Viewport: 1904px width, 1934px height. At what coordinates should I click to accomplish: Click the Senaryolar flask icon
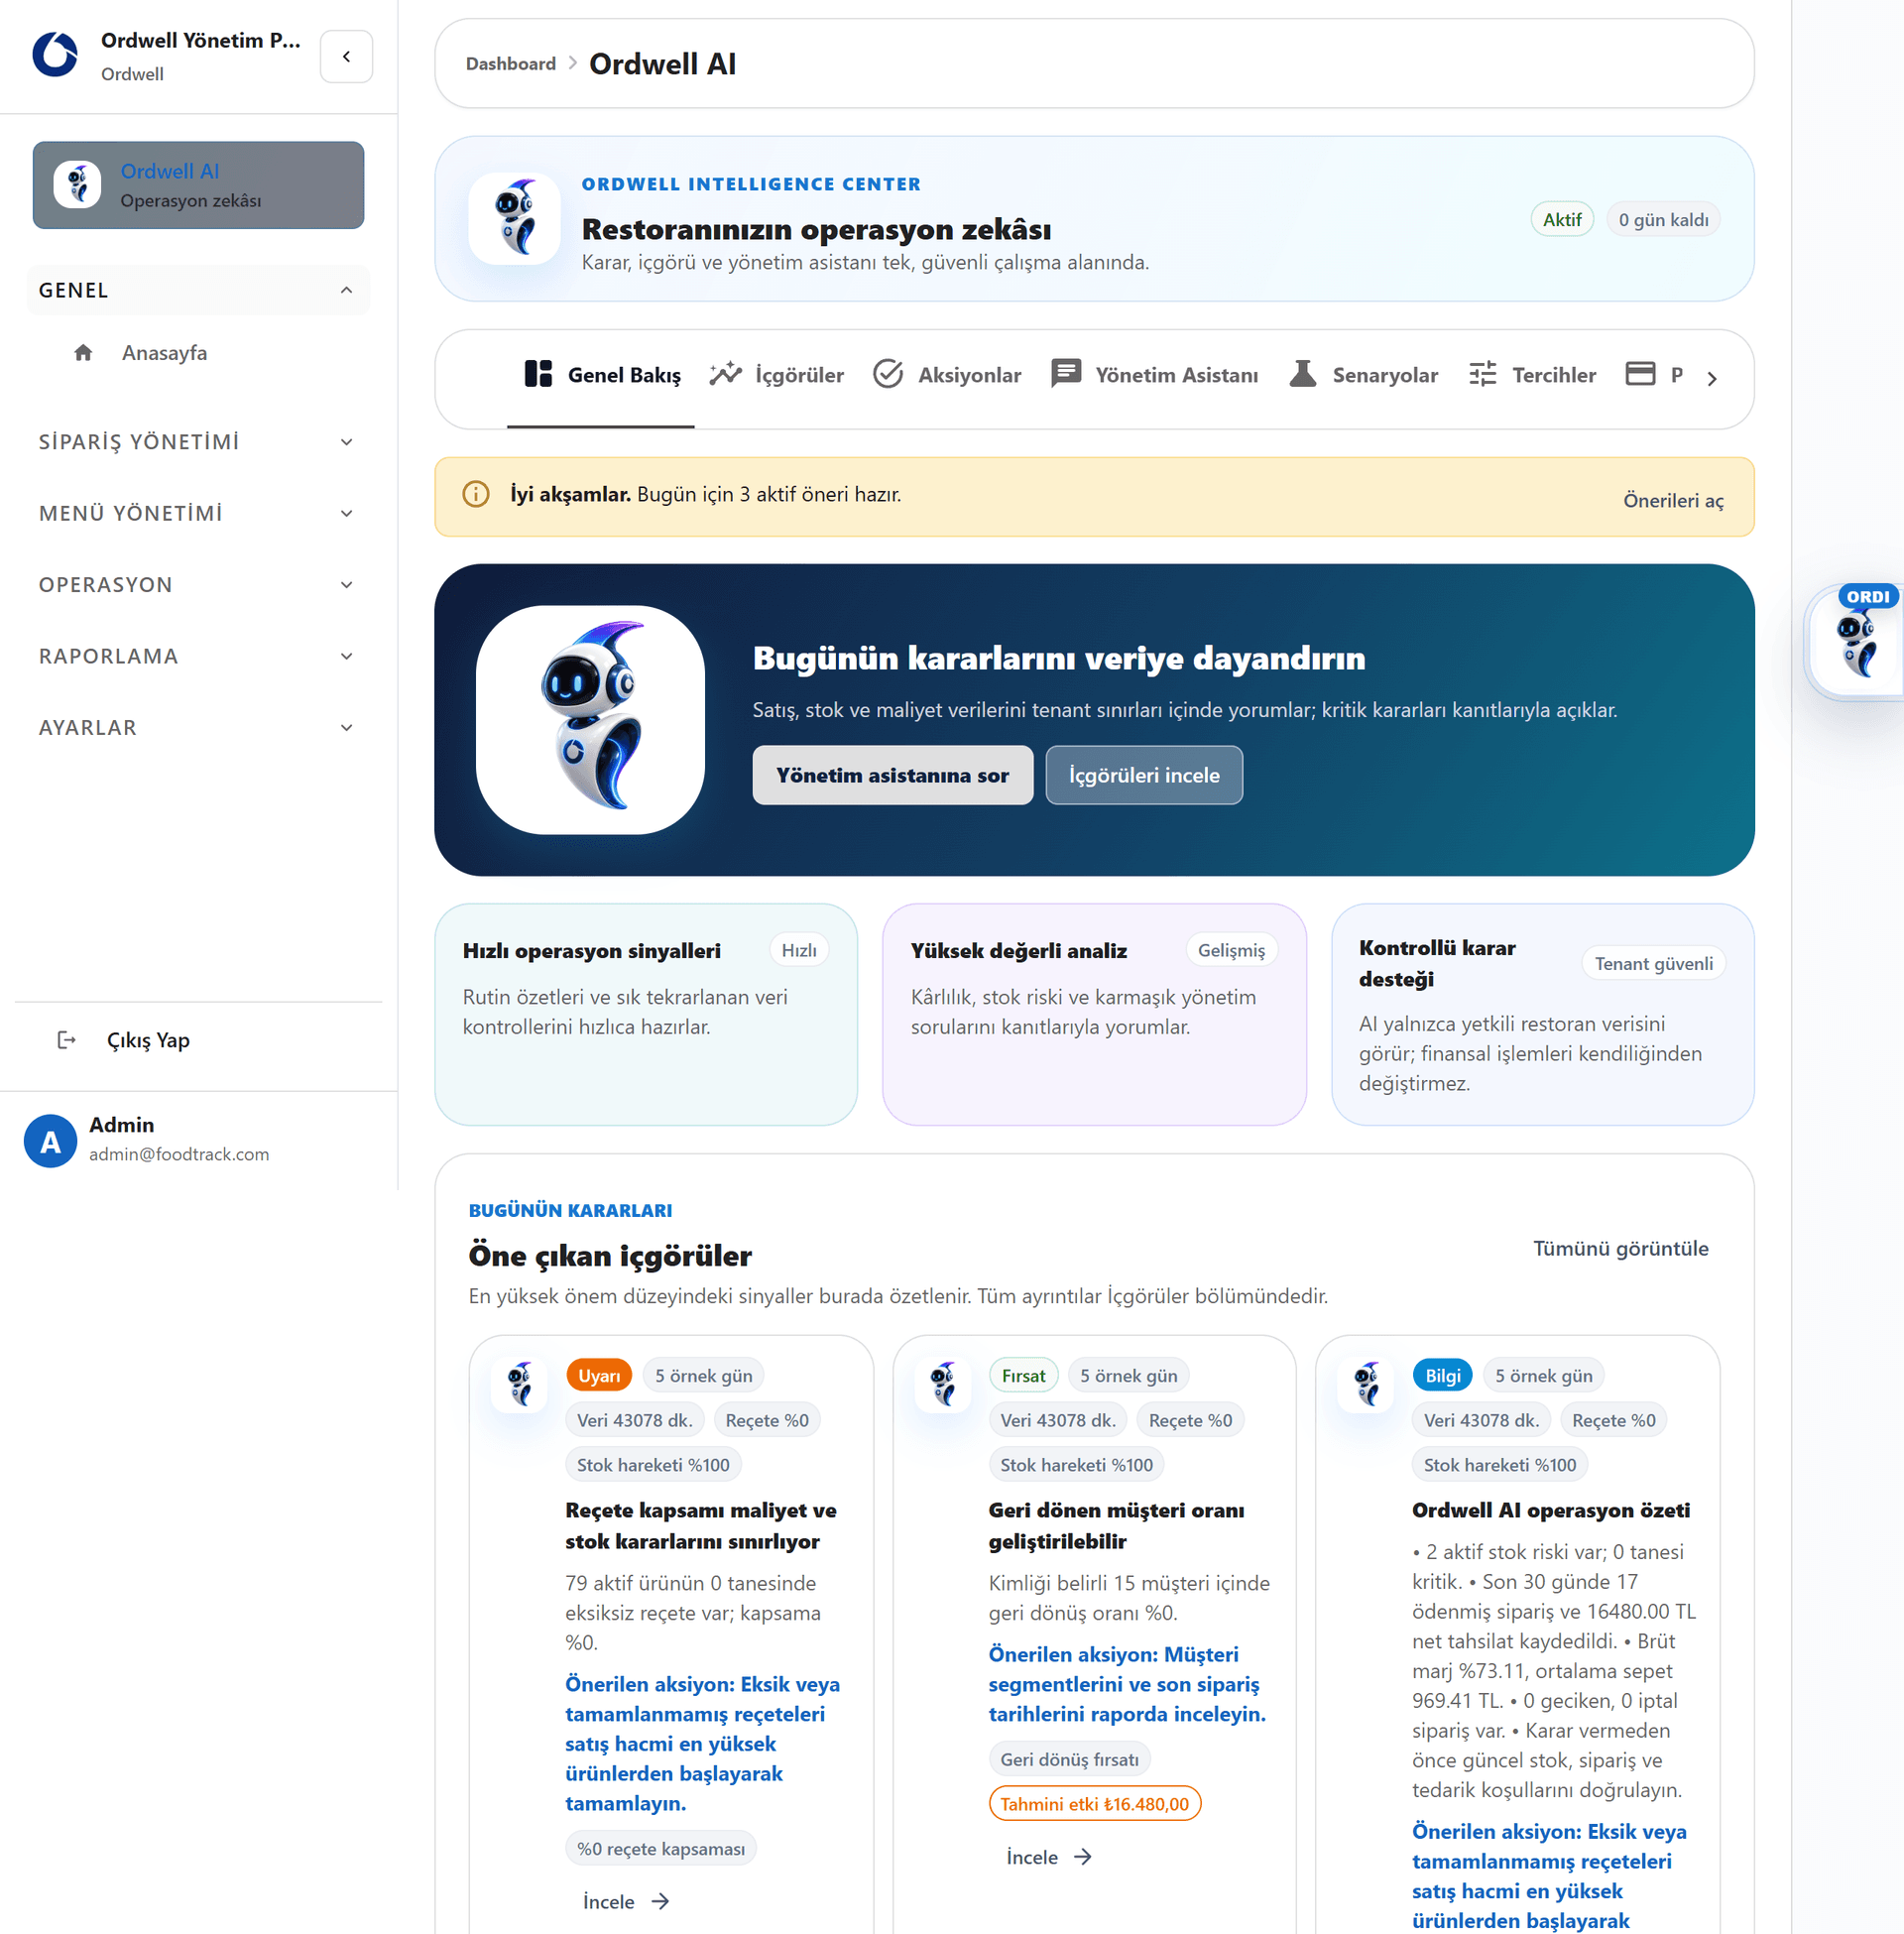point(1302,374)
